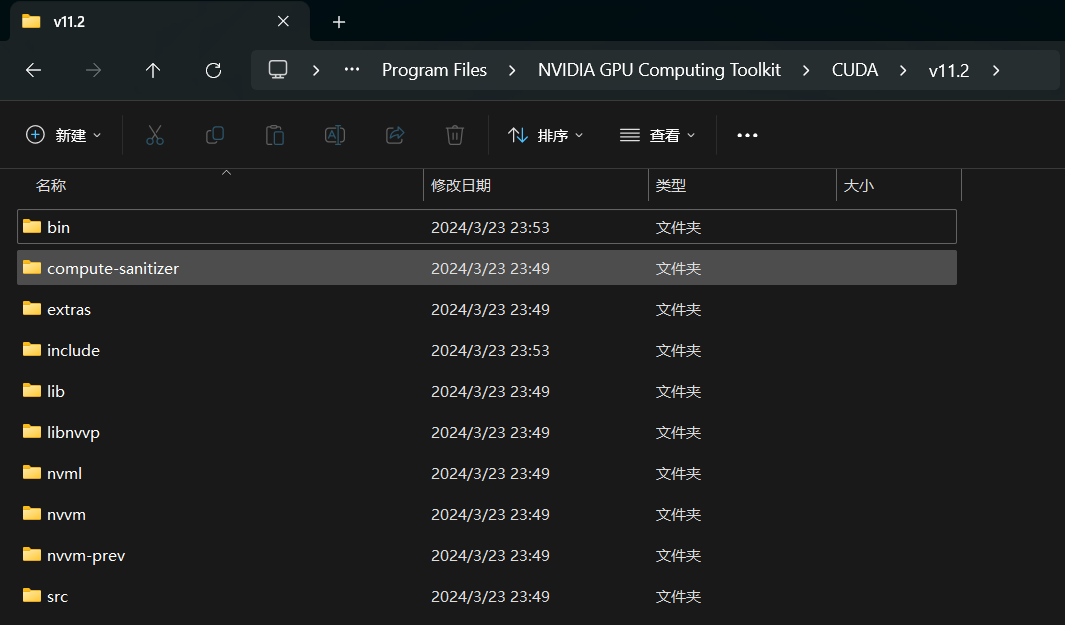The width and height of the screenshot is (1065, 625).
Task: Jump to Program Files breadcrumb
Action: [434, 70]
